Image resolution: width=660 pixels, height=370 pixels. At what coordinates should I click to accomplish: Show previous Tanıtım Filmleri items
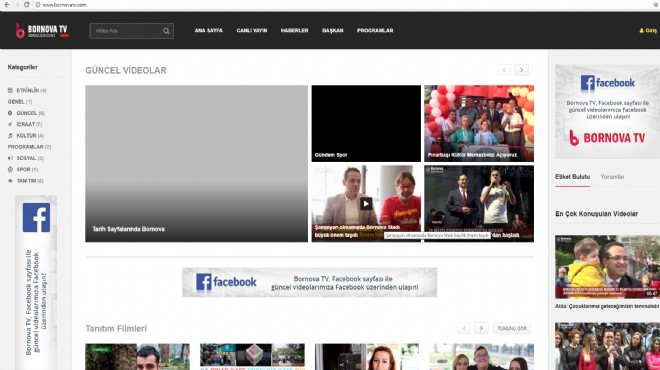pyautogui.click(x=464, y=328)
